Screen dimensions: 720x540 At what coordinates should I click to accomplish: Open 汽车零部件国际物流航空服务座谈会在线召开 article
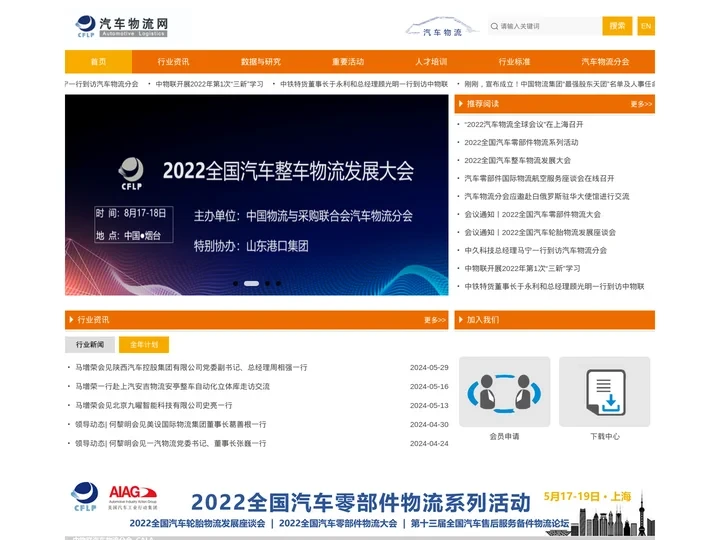point(539,178)
